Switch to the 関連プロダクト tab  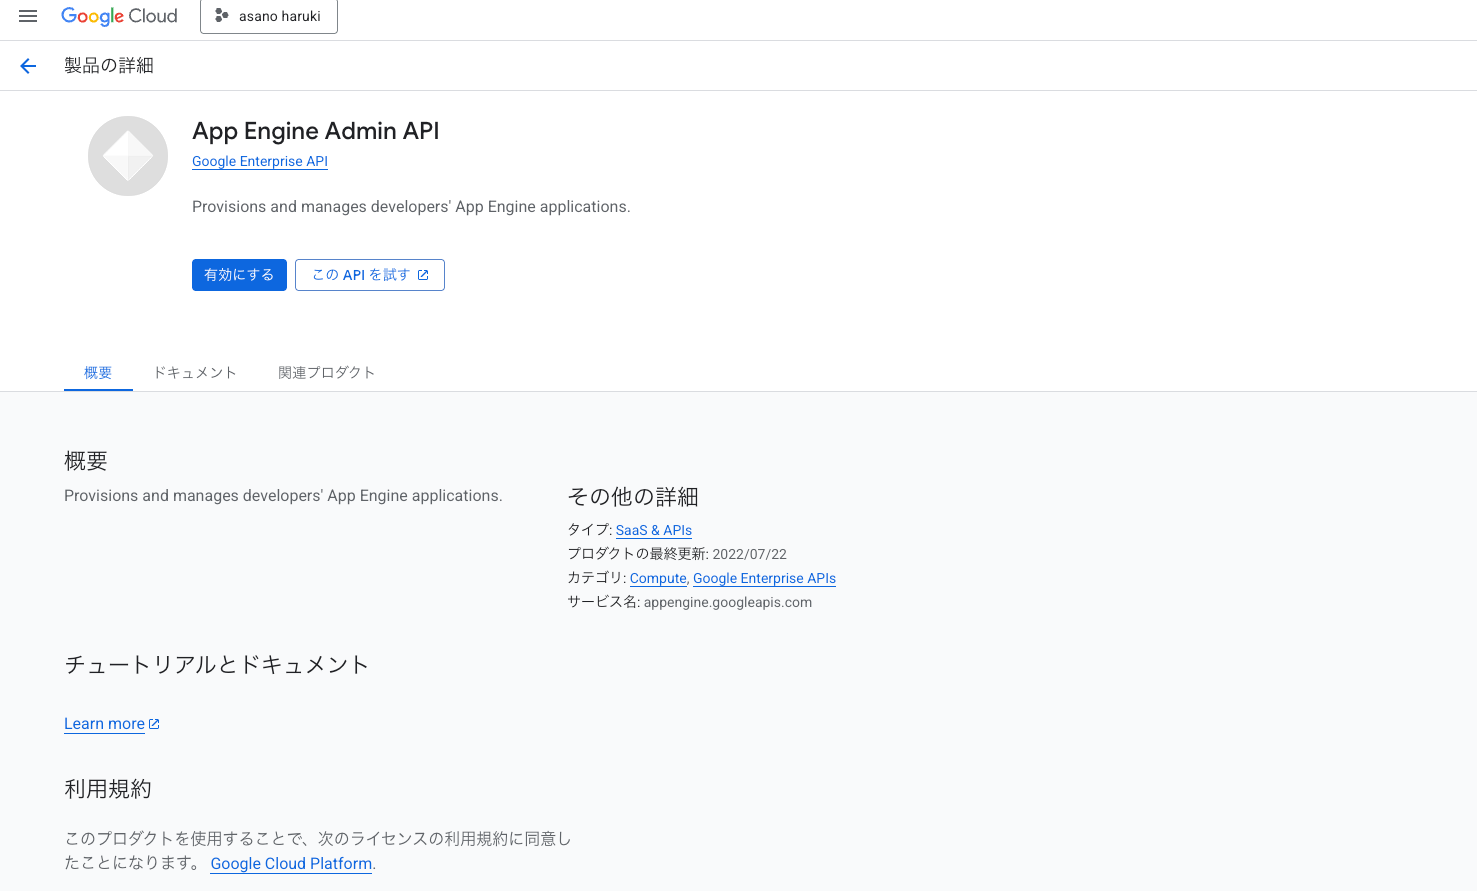click(326, 373)
